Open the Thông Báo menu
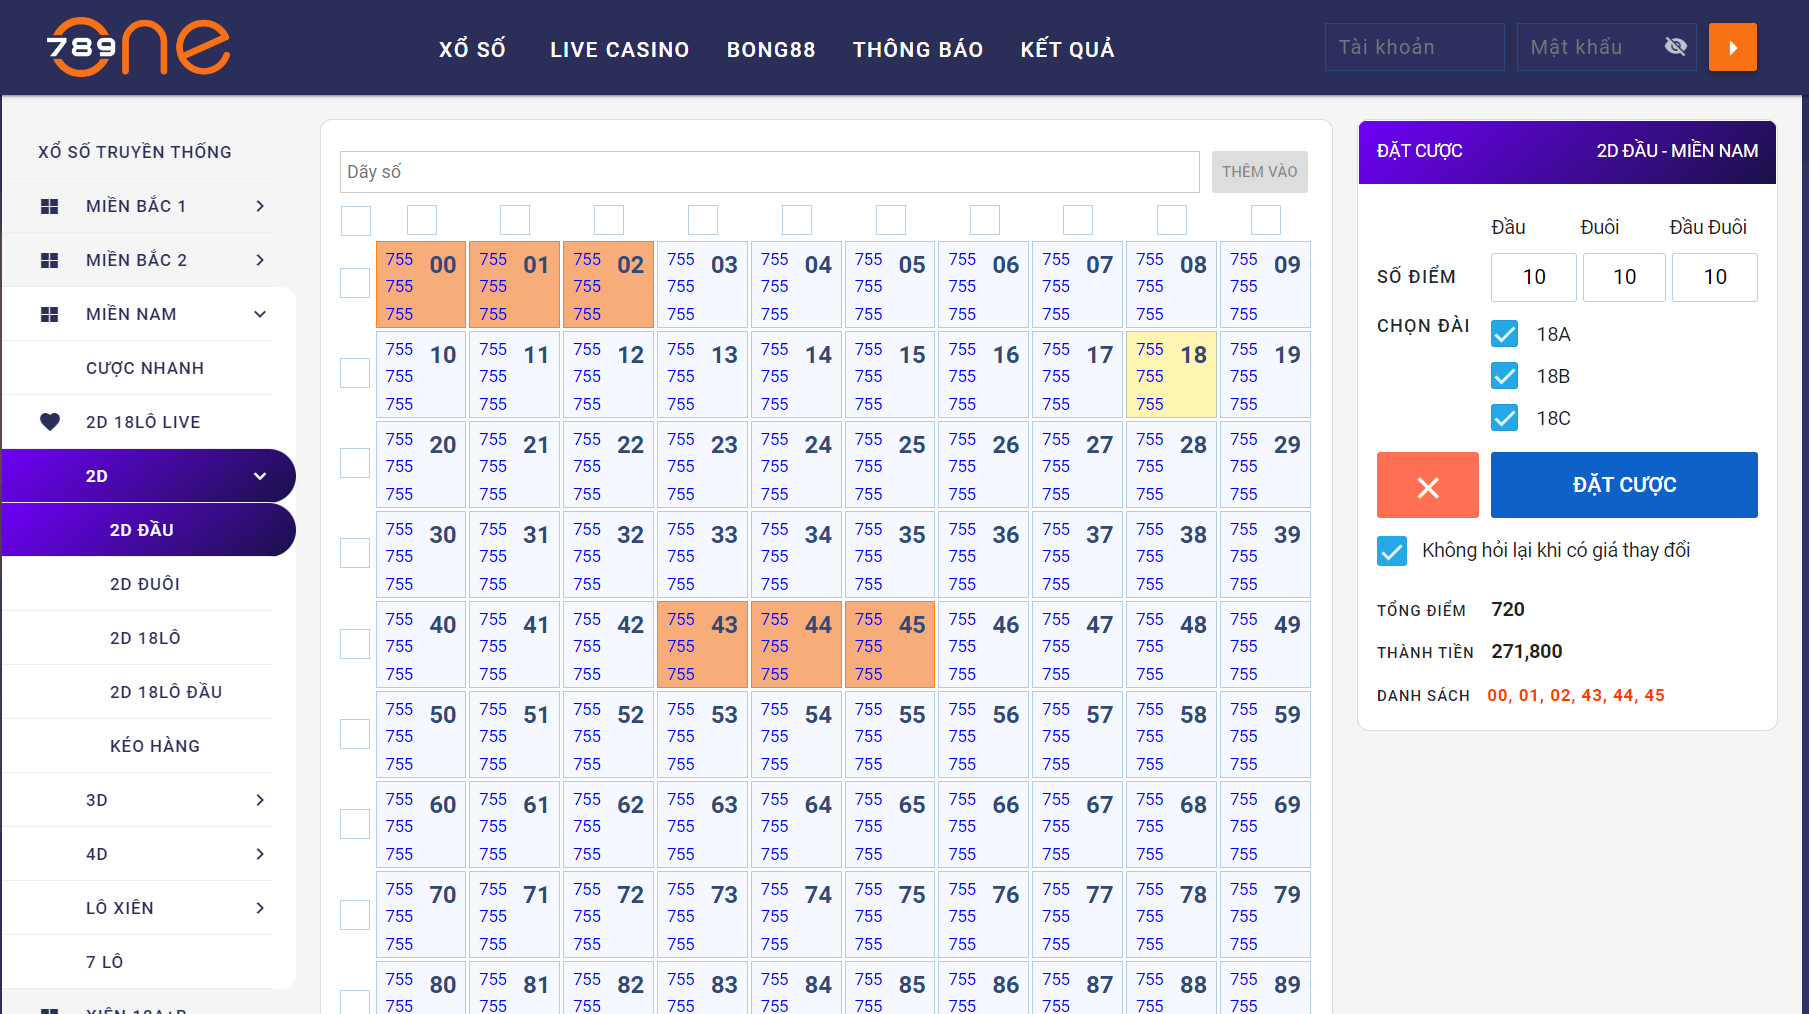1809x1014 pixels. point(918,49)
